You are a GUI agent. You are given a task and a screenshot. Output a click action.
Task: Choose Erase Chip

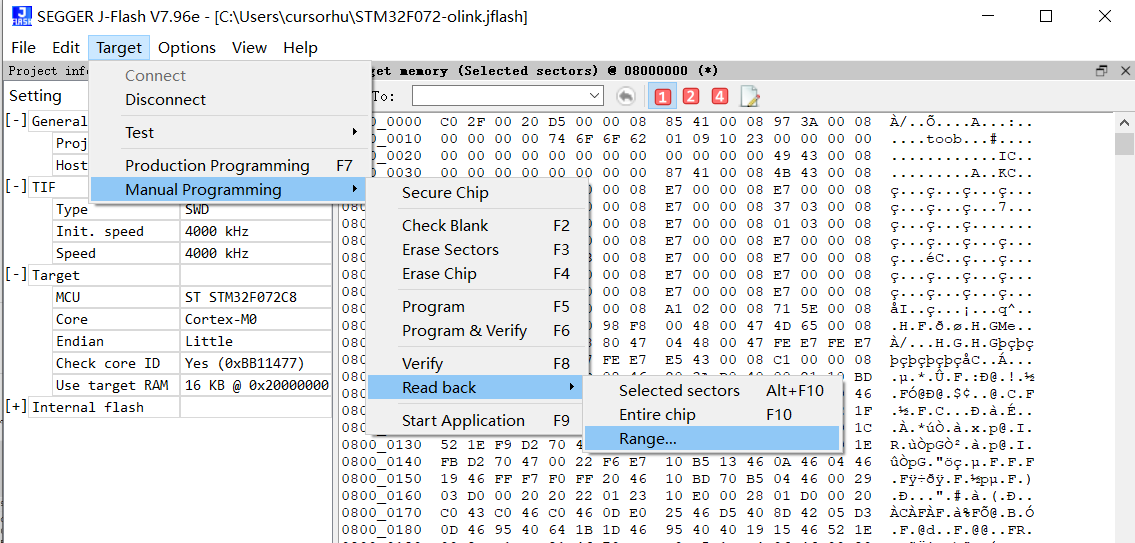point(475,274)
